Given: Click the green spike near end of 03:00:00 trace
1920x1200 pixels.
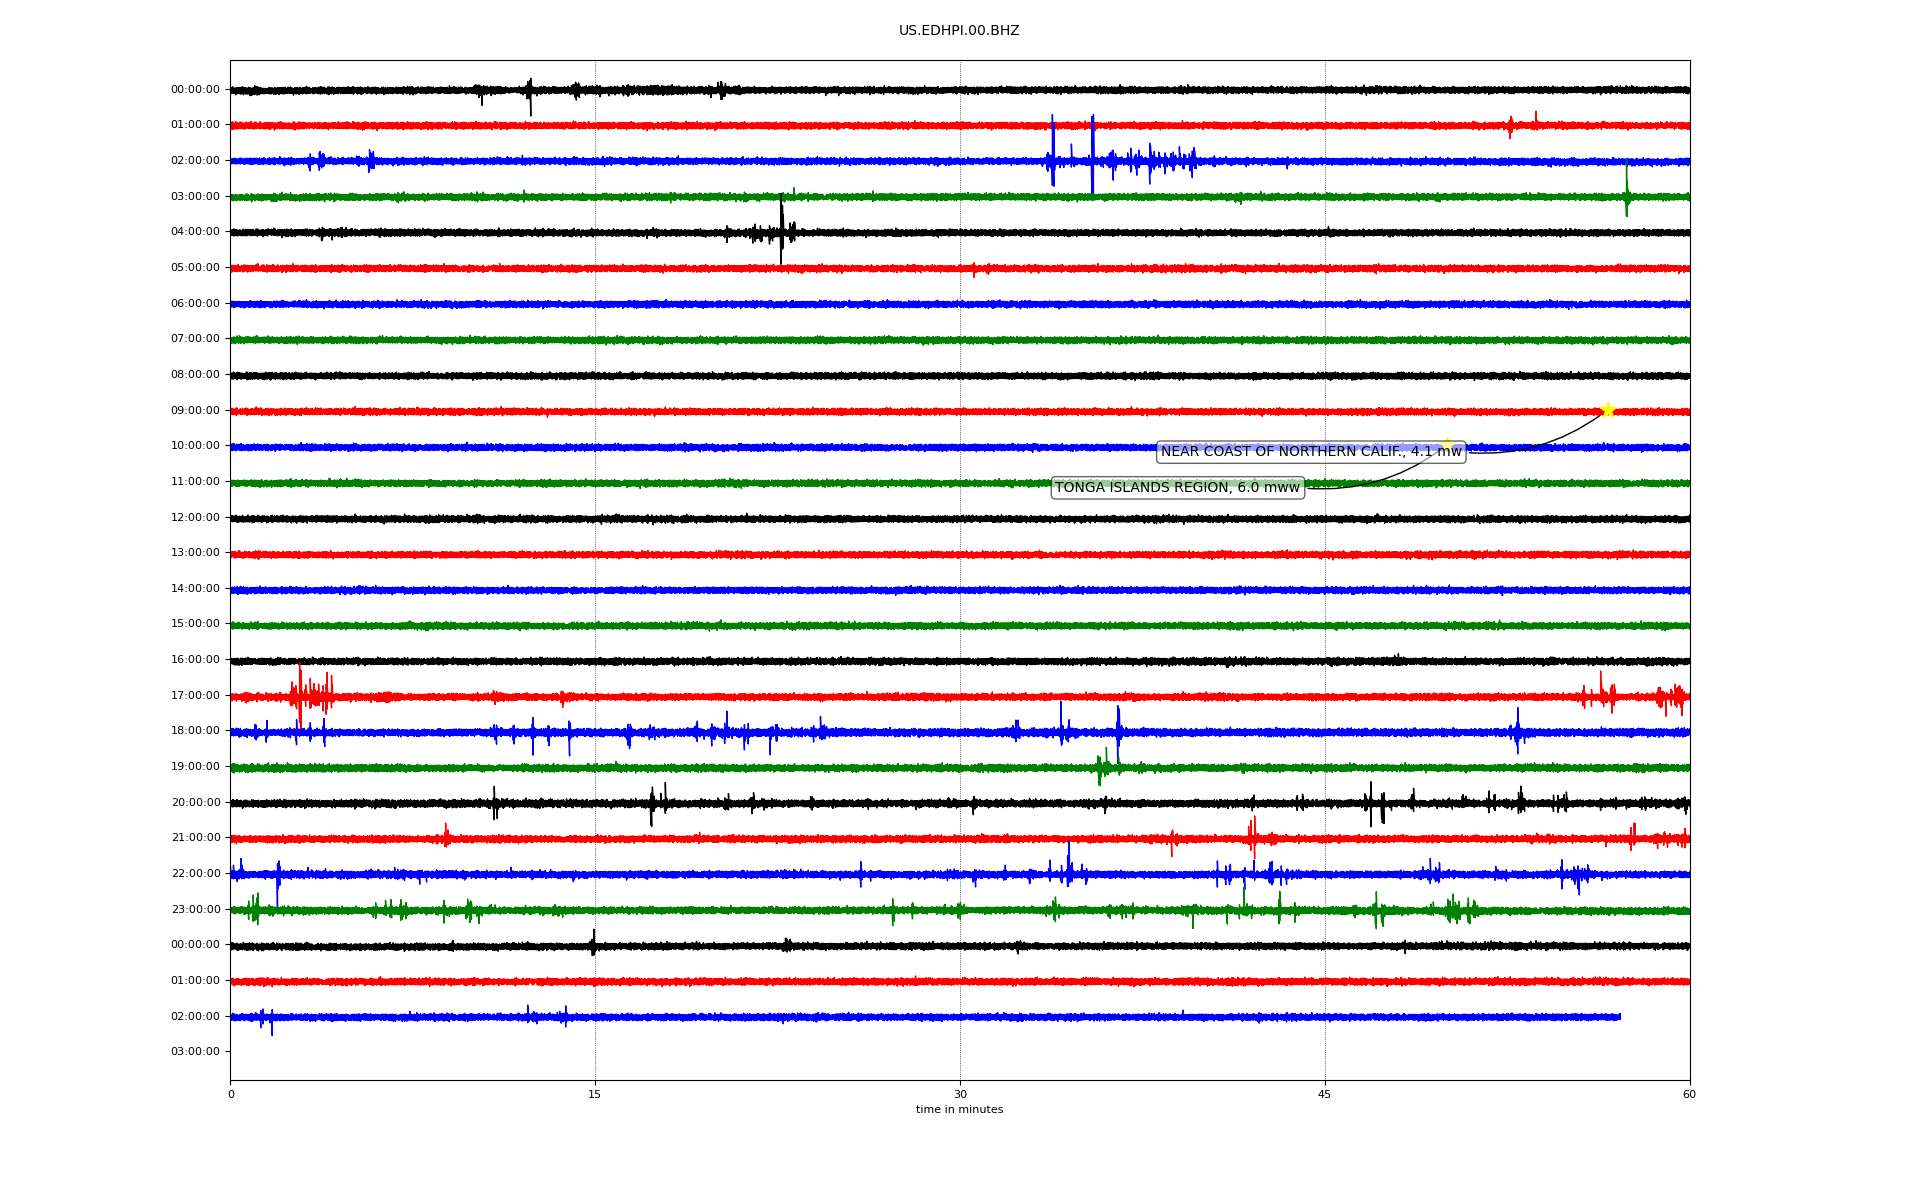Looking at the screenshot, I should (x=1627, y=188).
